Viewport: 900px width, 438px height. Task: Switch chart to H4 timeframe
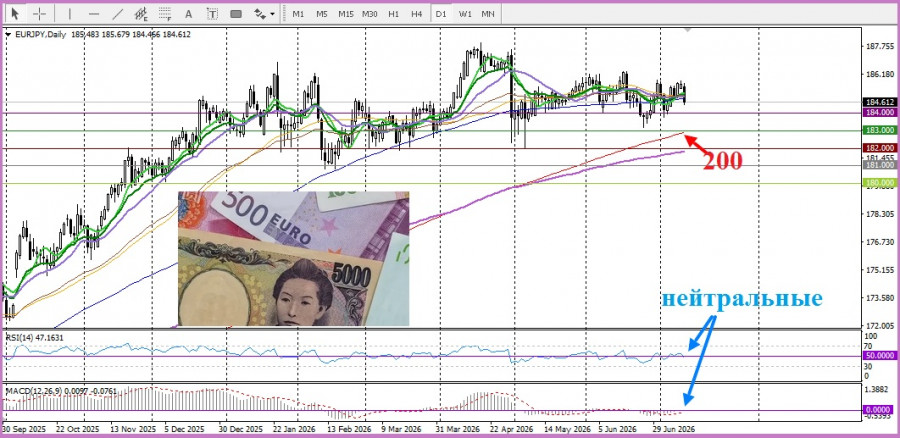pos(417,13)
